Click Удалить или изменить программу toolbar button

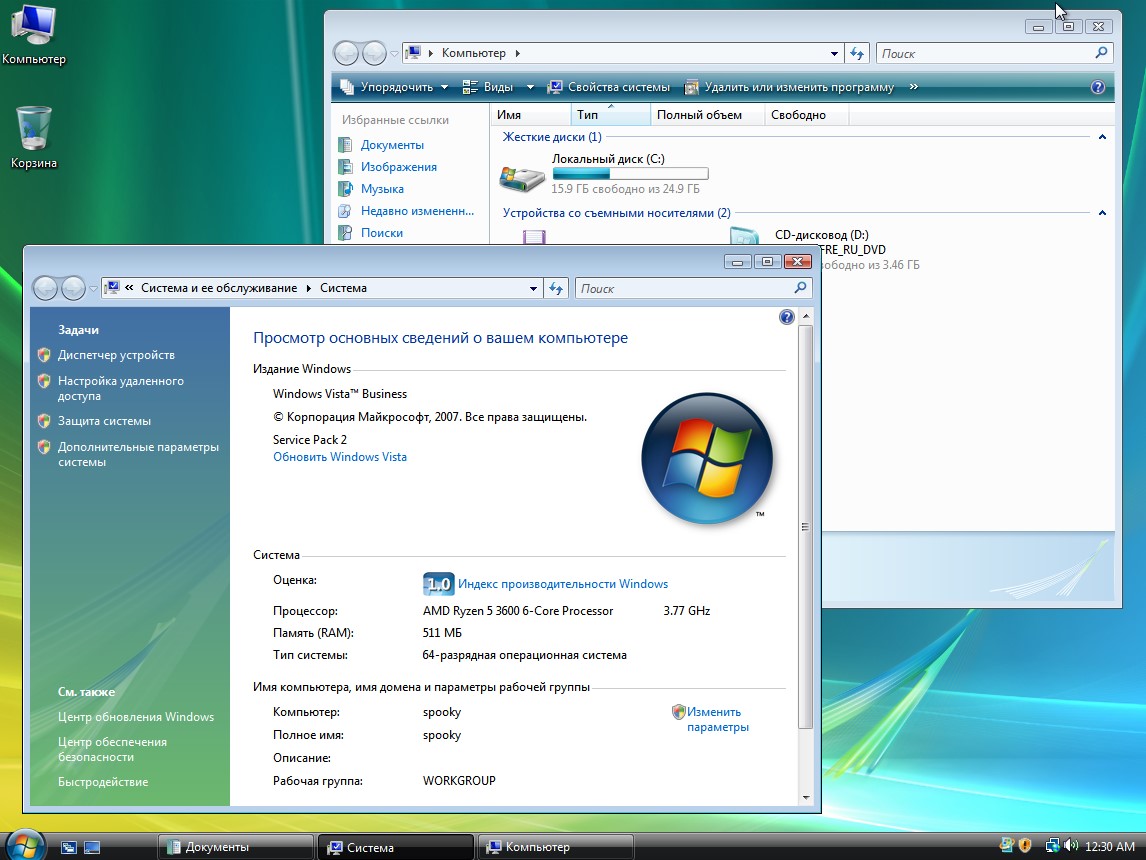click(789, 87)
